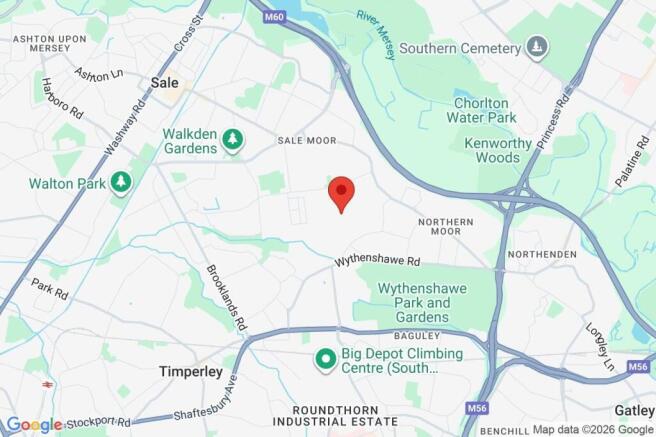Select the Northern Moor area label

pyautogui.click(x=446, y=227)
